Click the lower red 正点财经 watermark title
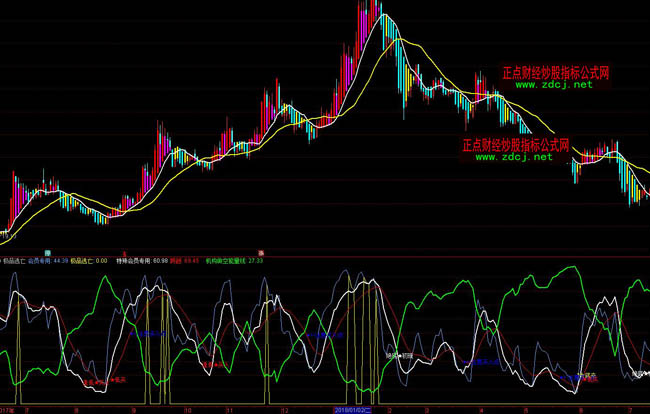The image size is (650, 414). (515, 144)
